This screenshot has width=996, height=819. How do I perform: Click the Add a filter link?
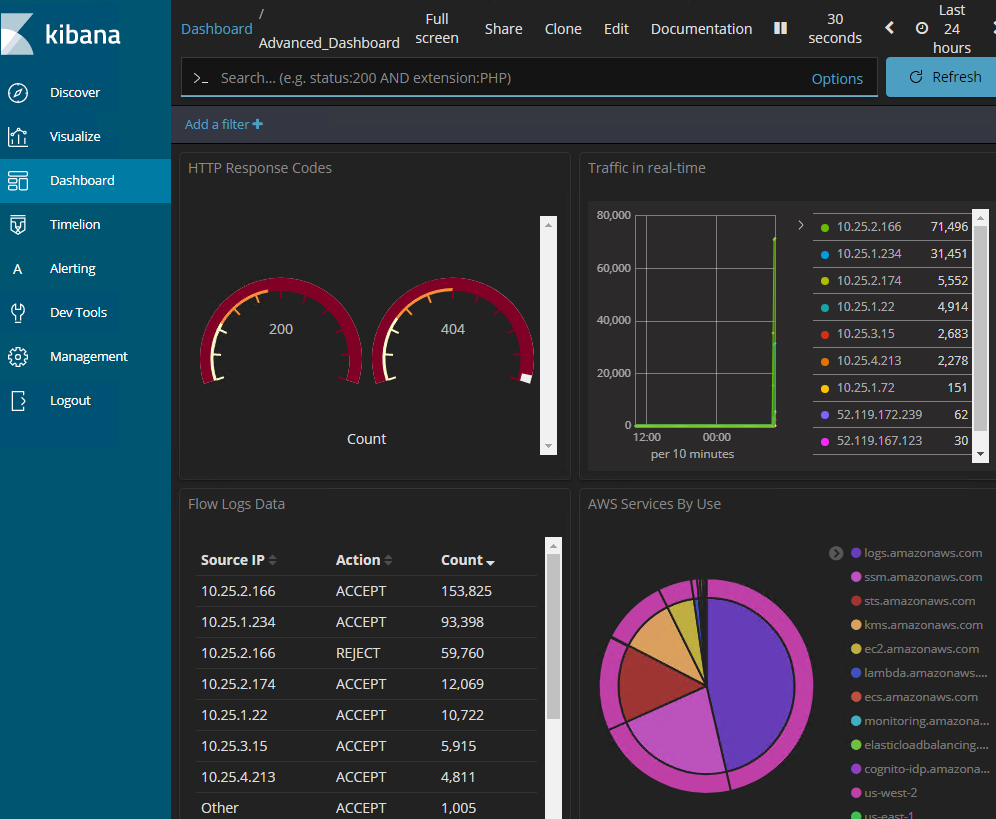pyautogui.click(x=224, y=125)
